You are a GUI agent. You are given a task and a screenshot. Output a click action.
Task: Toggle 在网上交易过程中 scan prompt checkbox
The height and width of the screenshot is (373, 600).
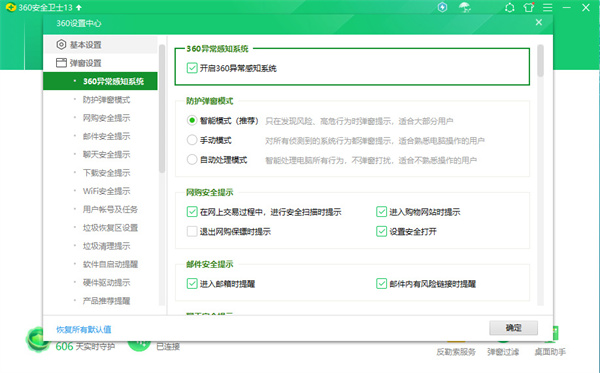(x=192, y=212)
